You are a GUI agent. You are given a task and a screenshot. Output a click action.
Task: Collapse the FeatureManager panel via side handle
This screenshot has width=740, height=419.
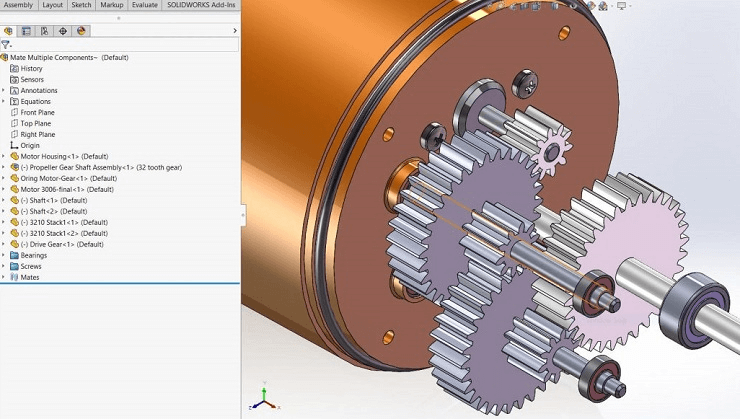pyautogui.click(x=243, y=215)
